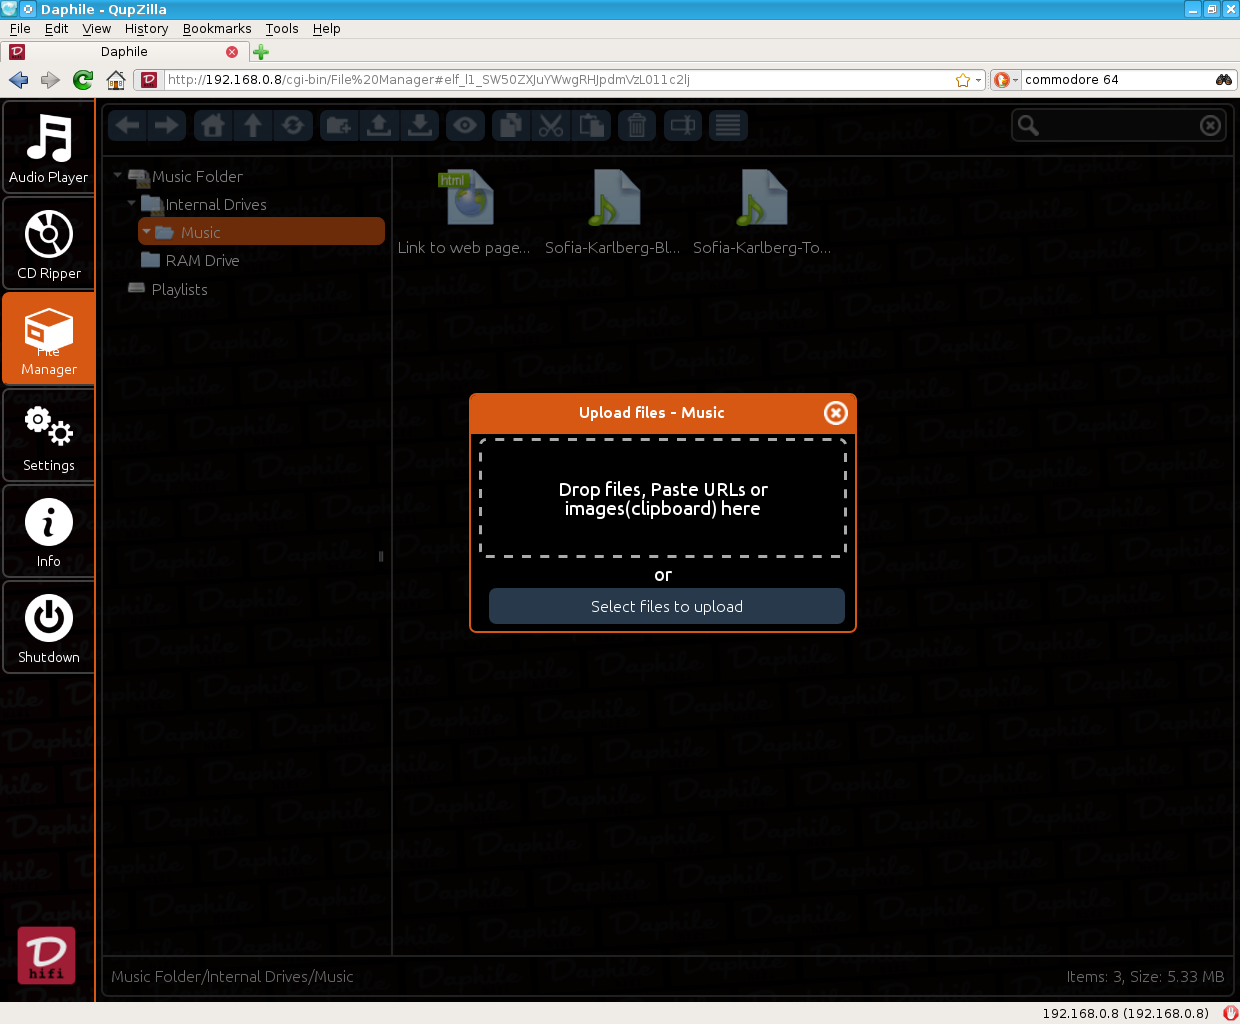Click the tree panel splitter handle
This screenshot has height=1024, width=1240.
[x=381, y=556]
